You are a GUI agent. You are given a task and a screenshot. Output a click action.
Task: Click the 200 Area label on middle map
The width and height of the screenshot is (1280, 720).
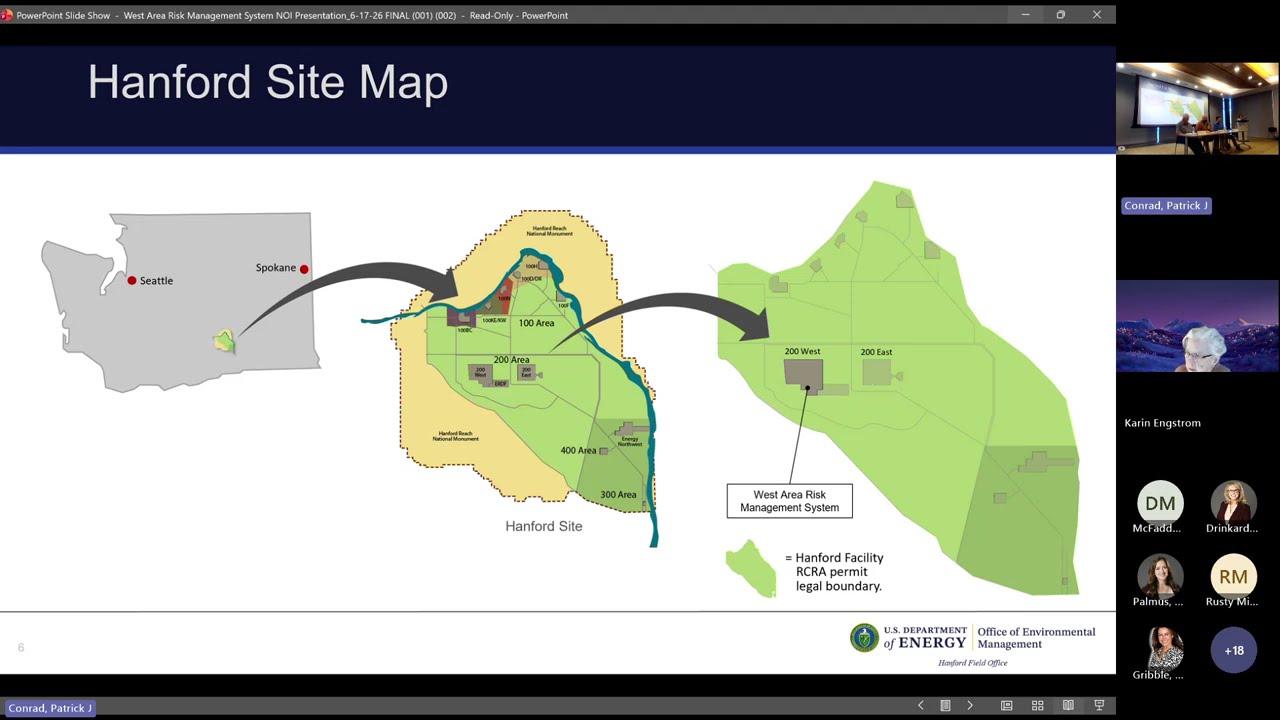[511, 360]
